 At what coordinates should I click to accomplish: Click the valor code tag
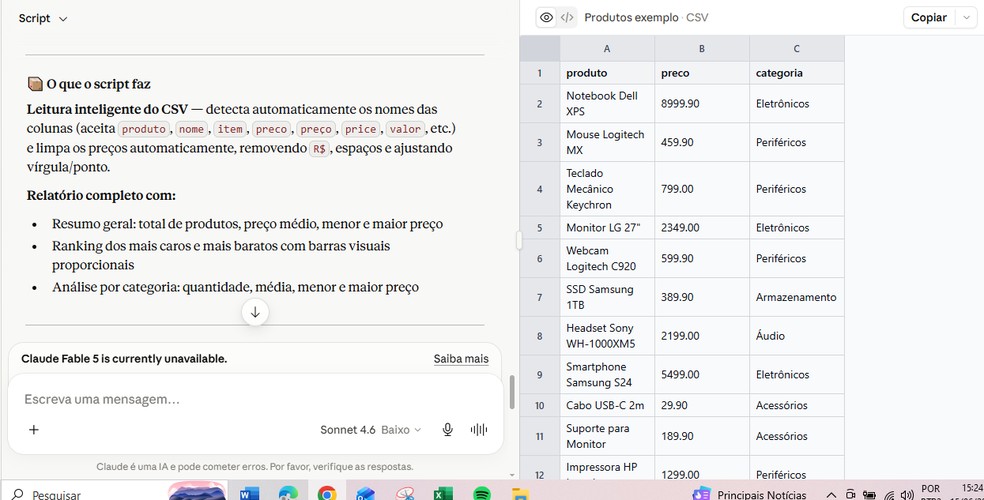pyautogui.click(x=405, y=129)
